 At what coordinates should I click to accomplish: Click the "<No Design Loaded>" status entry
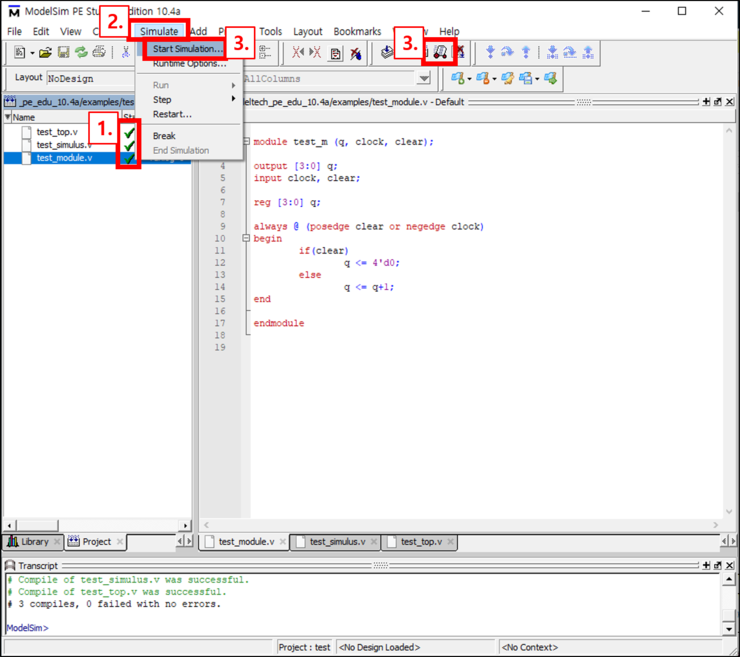(x=379, y=647)
